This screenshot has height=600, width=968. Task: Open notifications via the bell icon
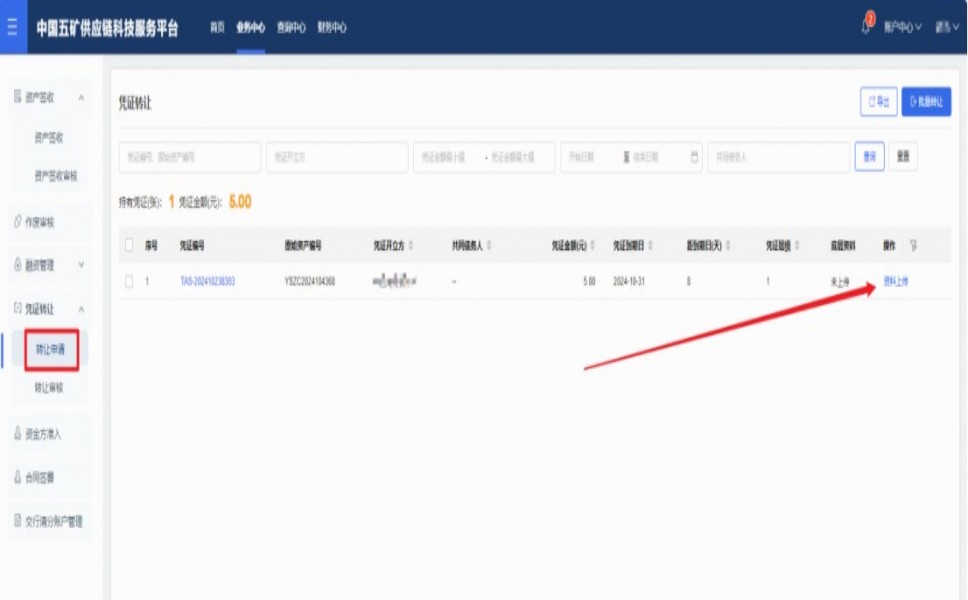(866, 26)
